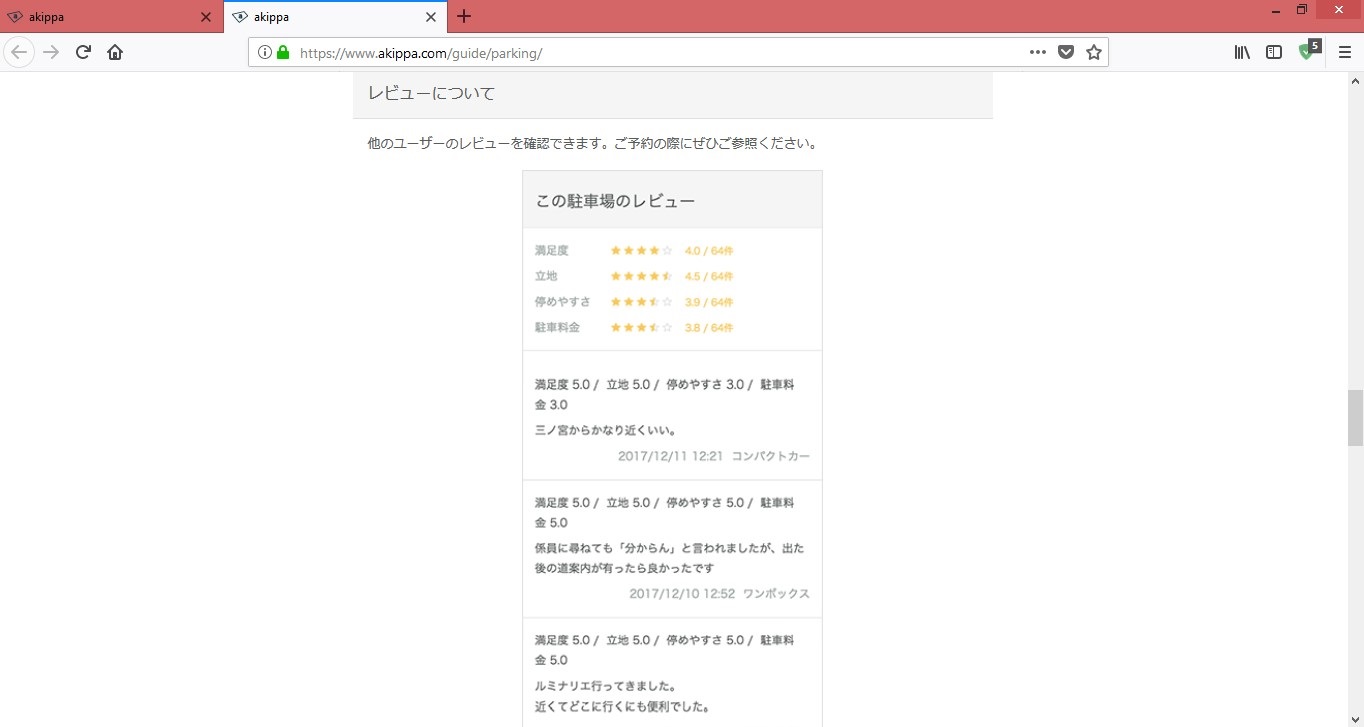Click the vertical page scrollbar thumb
This screenshot has width=1364, height=727.
(1355, 417)
